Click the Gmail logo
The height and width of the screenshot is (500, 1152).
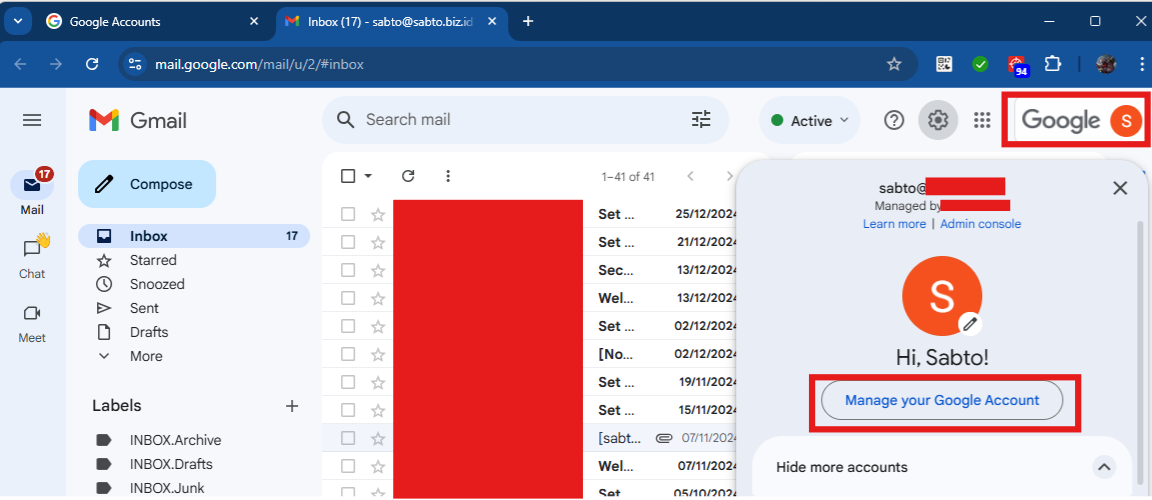137,120
